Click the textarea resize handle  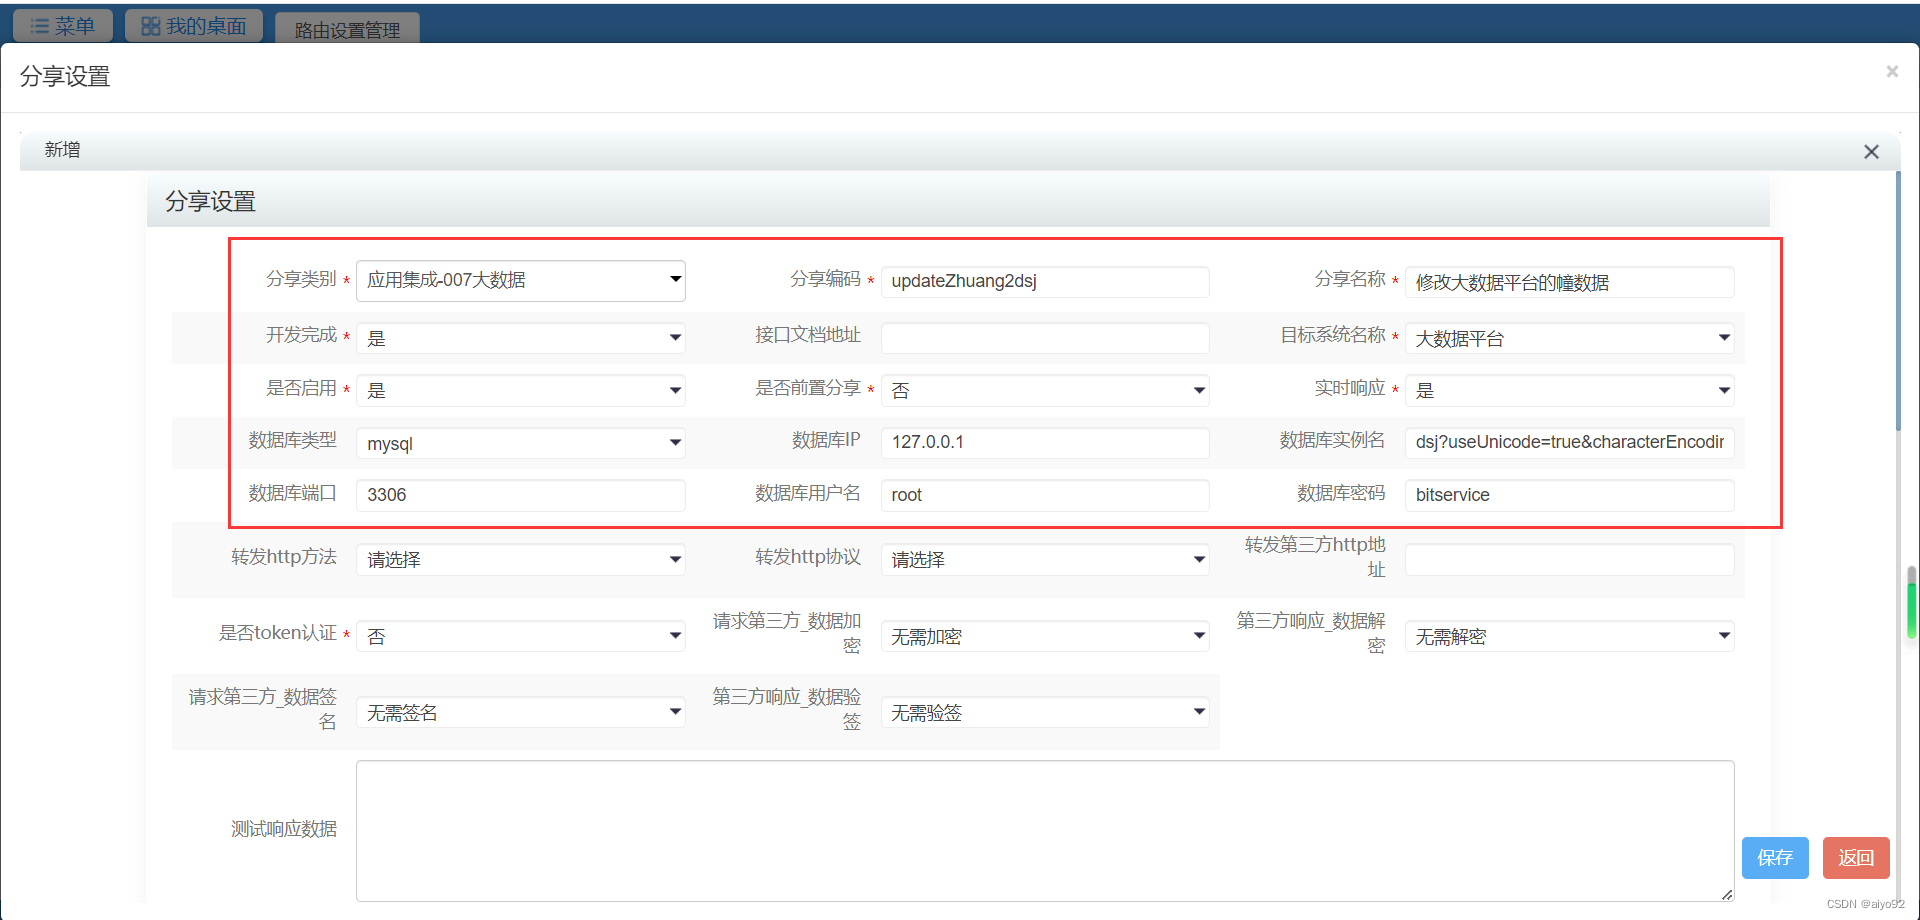point(1727,895)
